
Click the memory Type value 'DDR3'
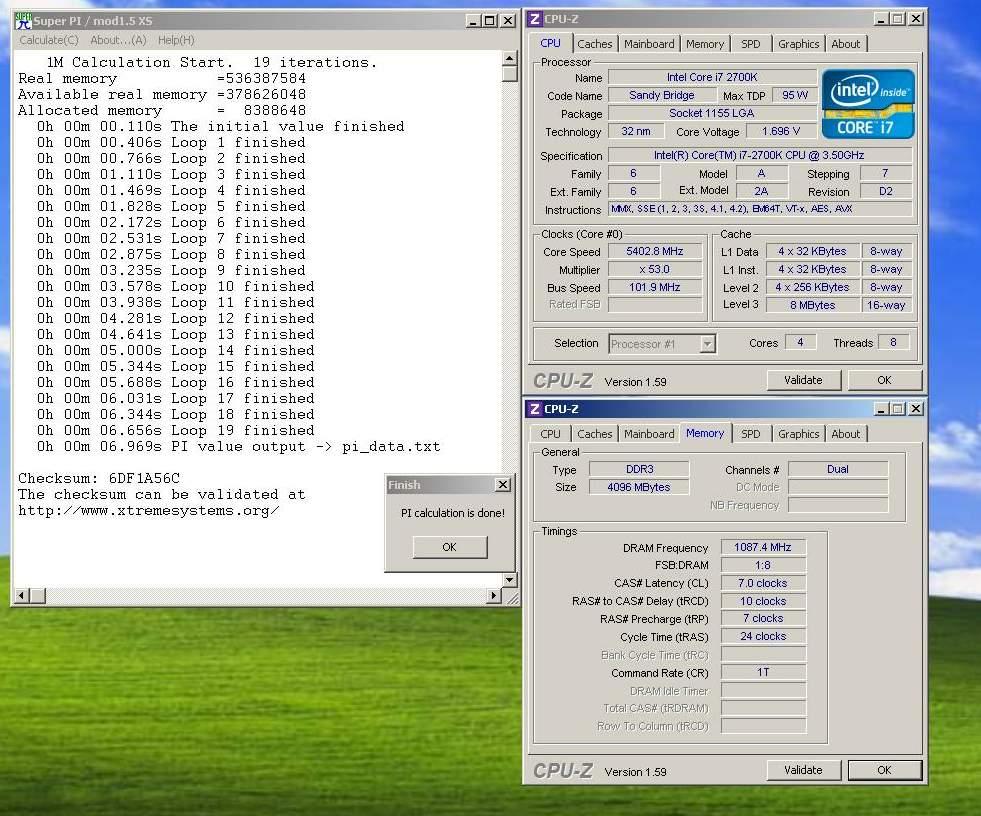(639, 469)
